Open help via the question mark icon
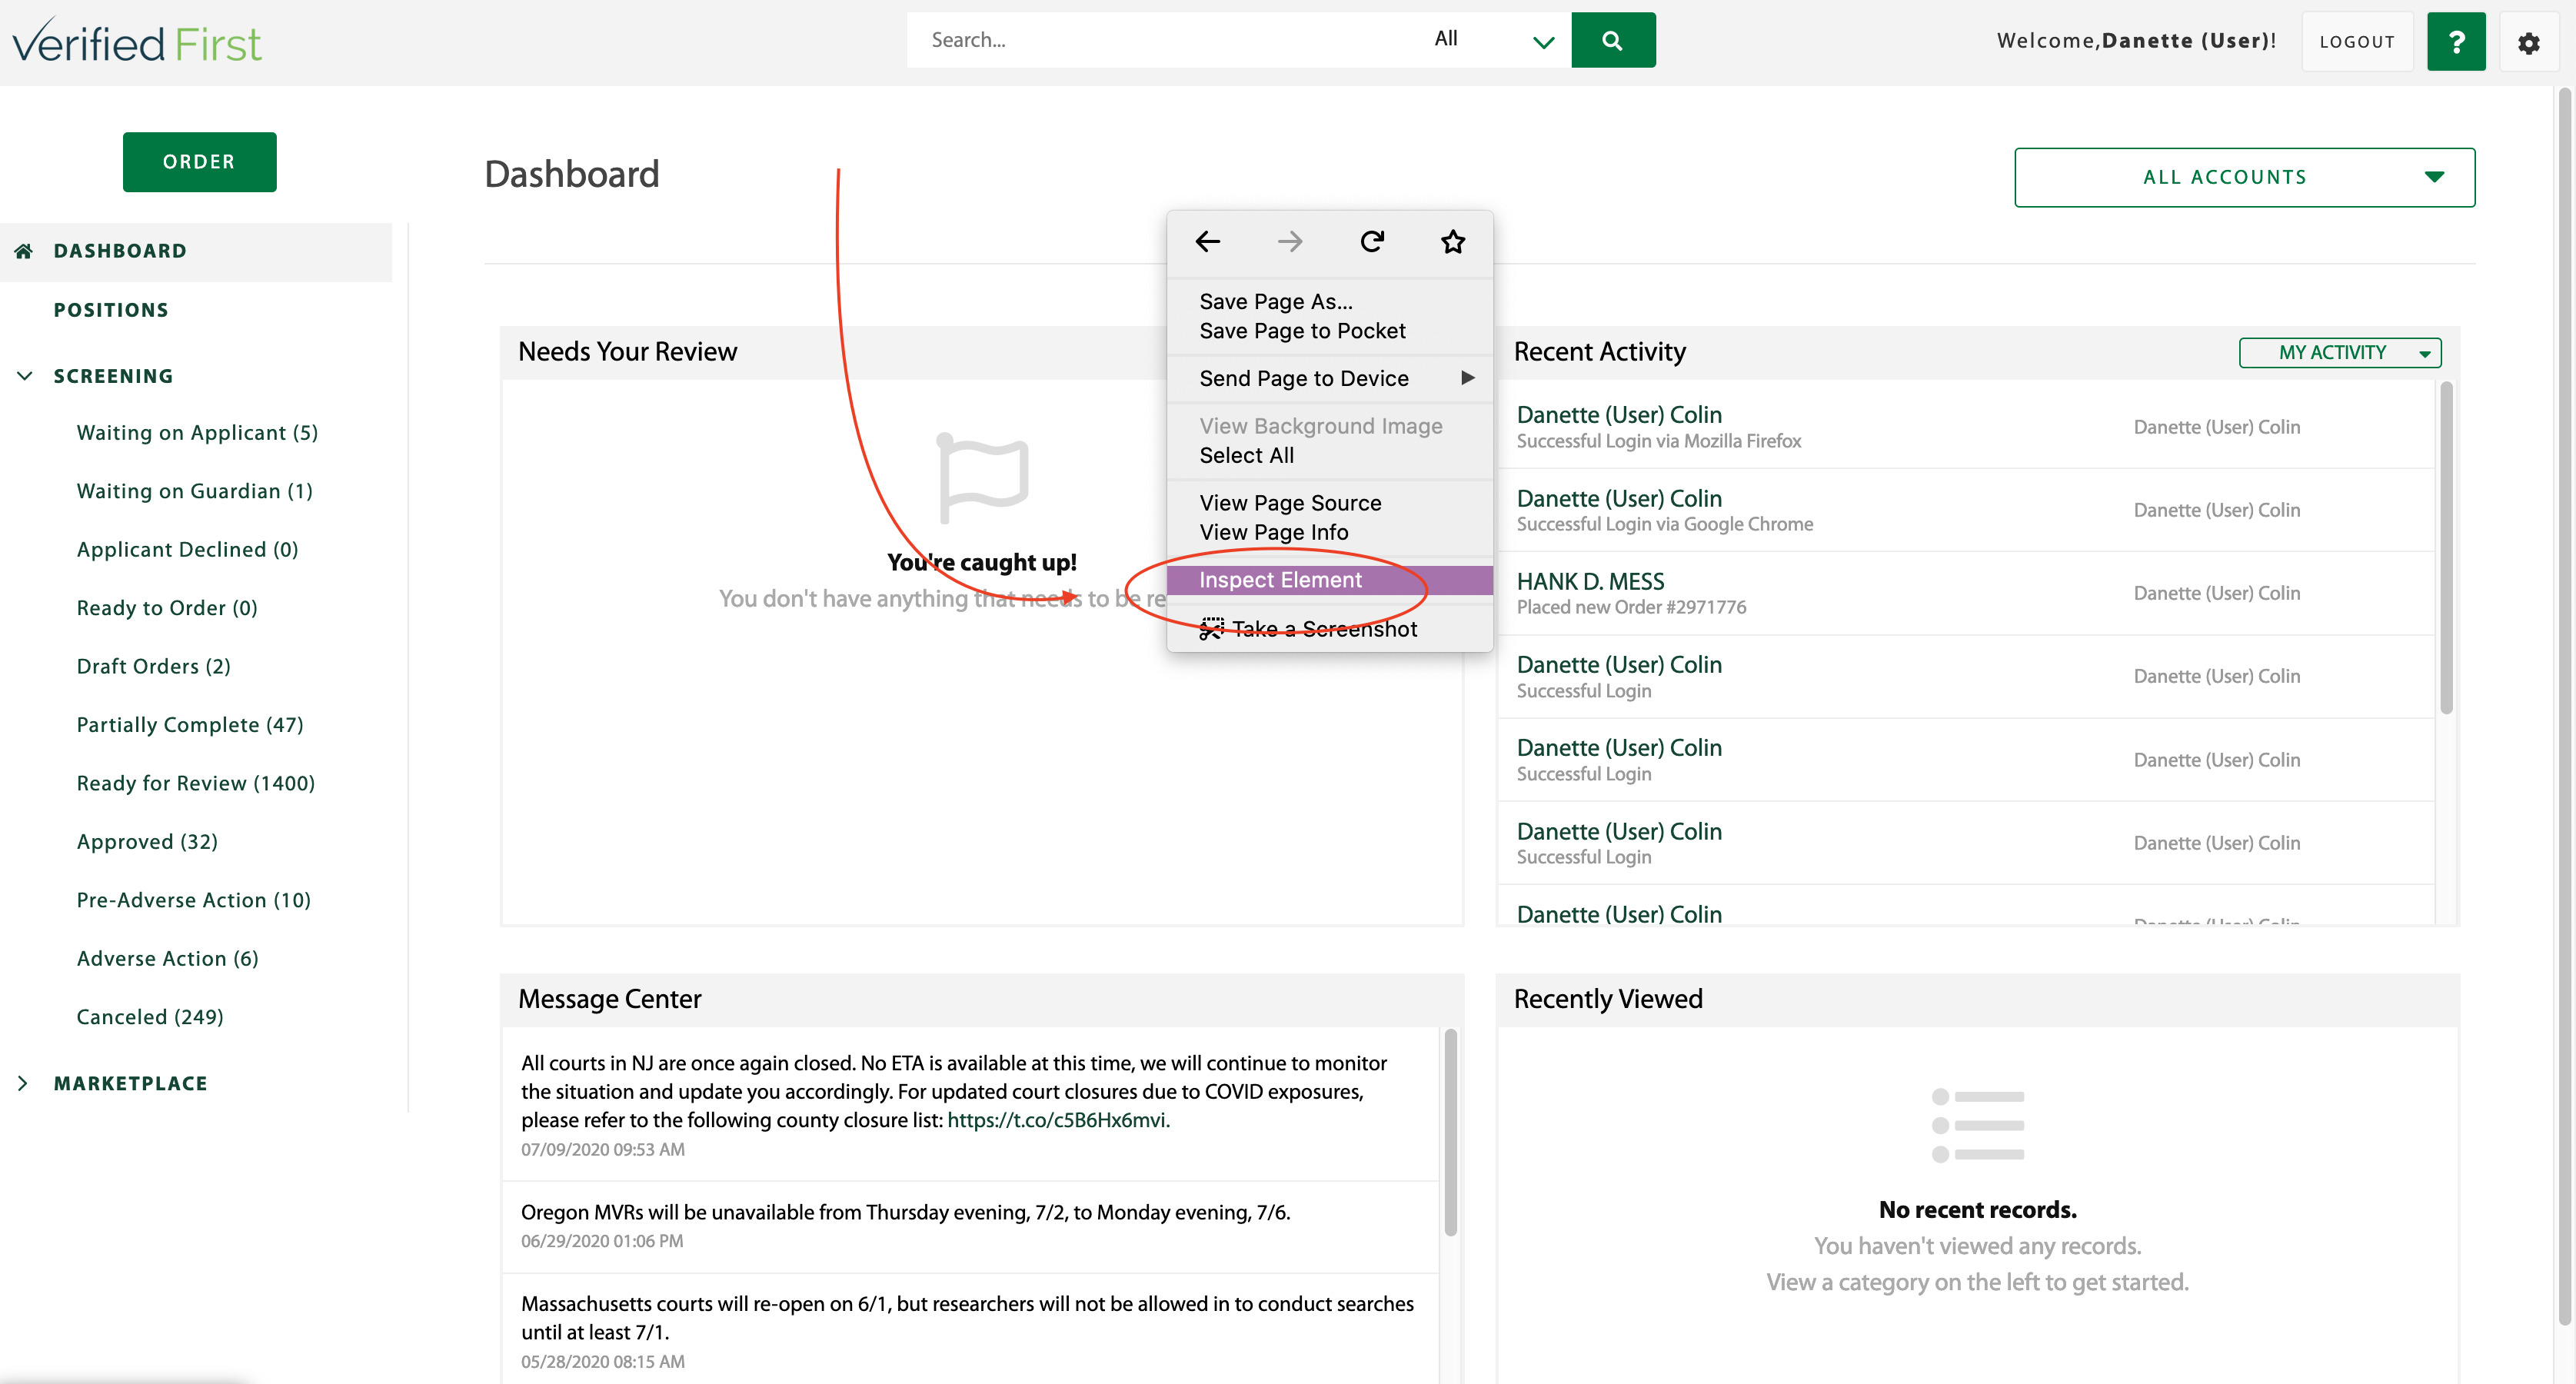The height and width of the screenshot is (1384, 2576). 2455,42
